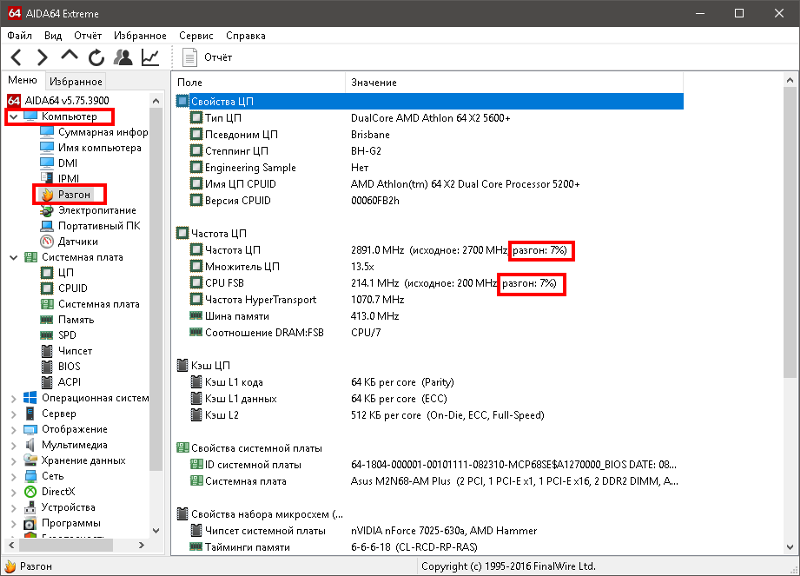The image size is (800, 576).
Task: Click the ЦП chip icon in the tree
Action: 47,273
